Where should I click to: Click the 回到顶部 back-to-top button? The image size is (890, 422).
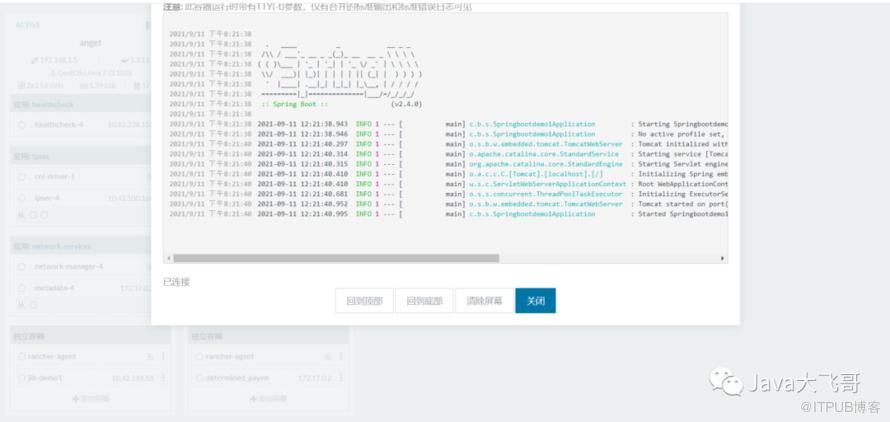click(x=364, y=300)
